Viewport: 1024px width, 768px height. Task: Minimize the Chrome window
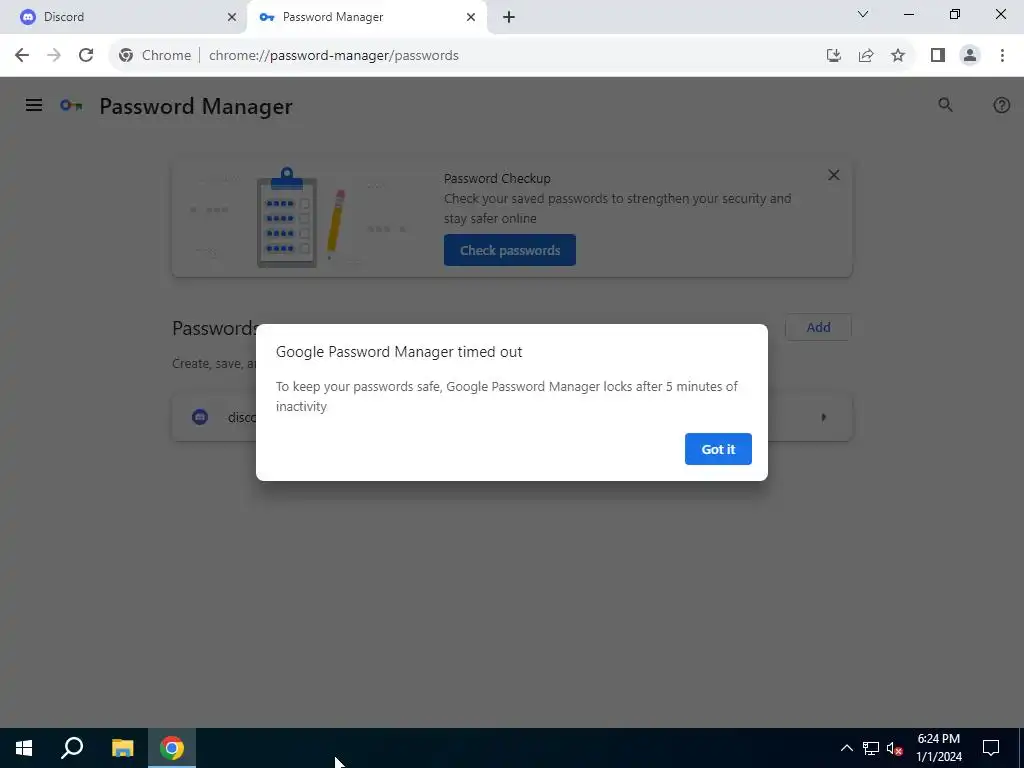(908, 14)
